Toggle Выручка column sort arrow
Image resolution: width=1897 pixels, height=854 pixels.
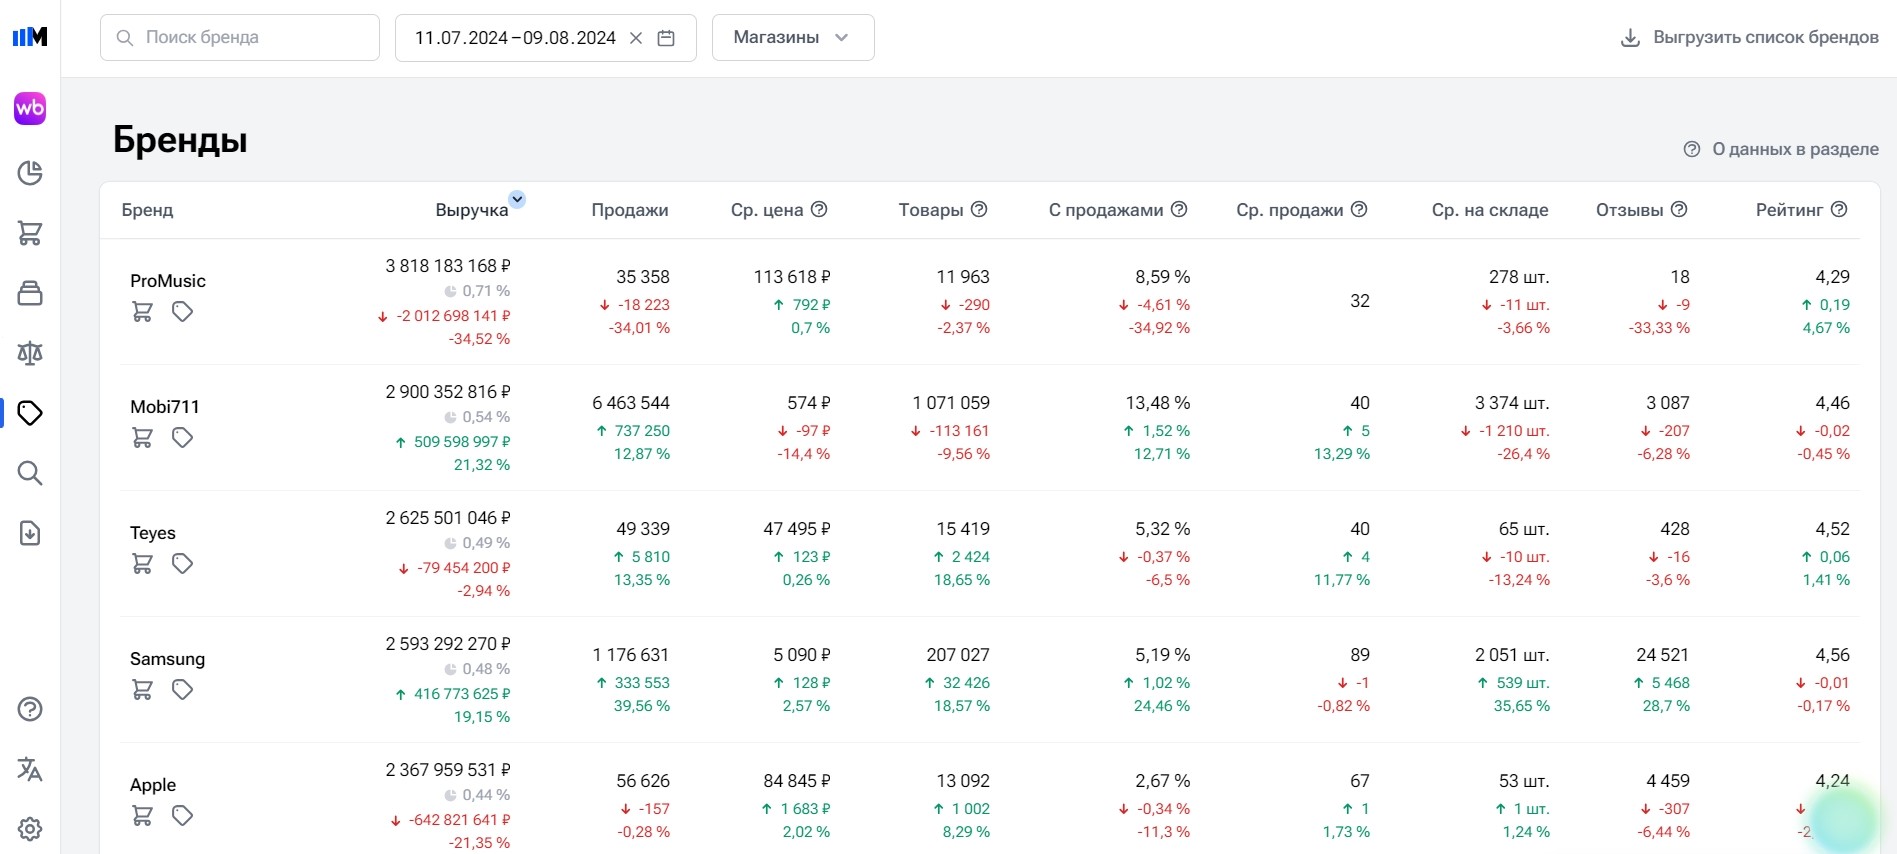pos(517,199)
